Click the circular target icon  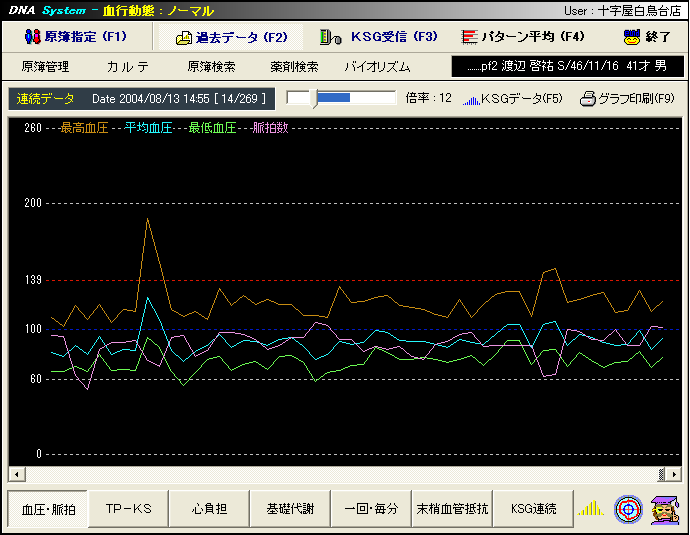click(627, 508)
